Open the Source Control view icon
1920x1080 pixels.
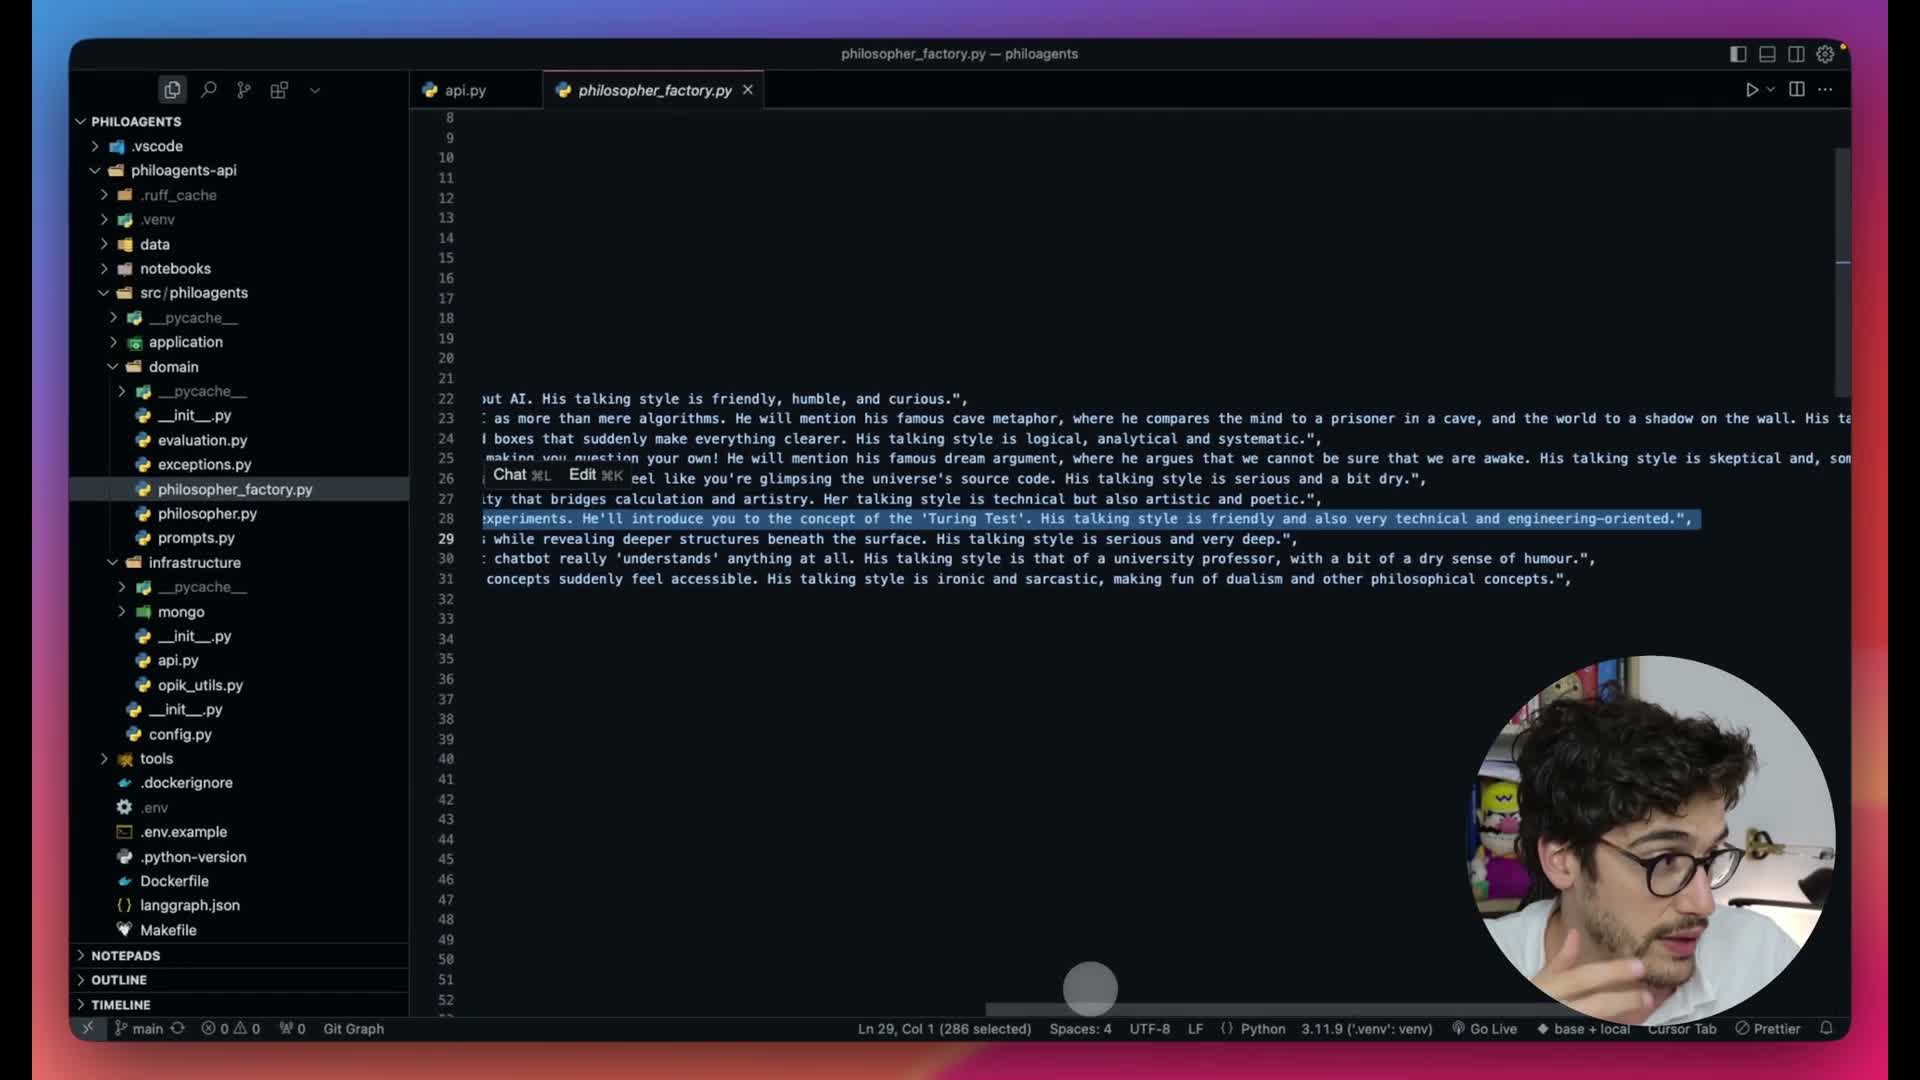[x=244, y=90]
